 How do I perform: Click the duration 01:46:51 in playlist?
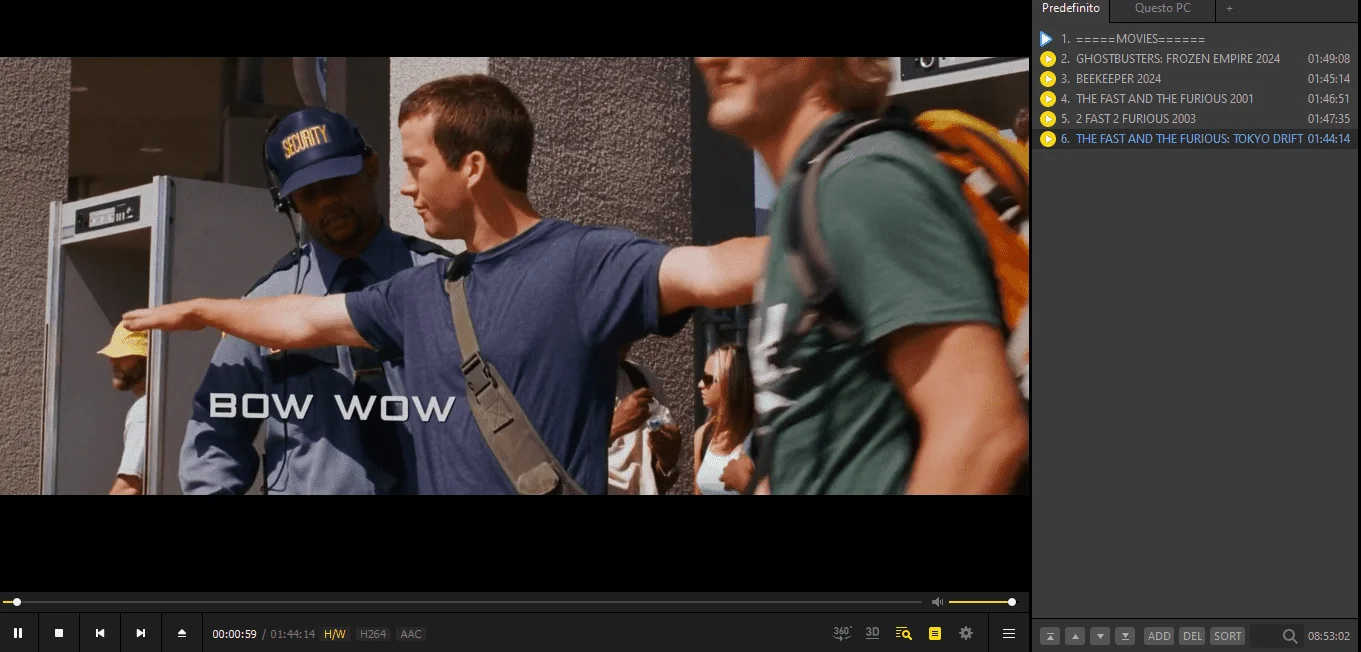(1329, 99)
